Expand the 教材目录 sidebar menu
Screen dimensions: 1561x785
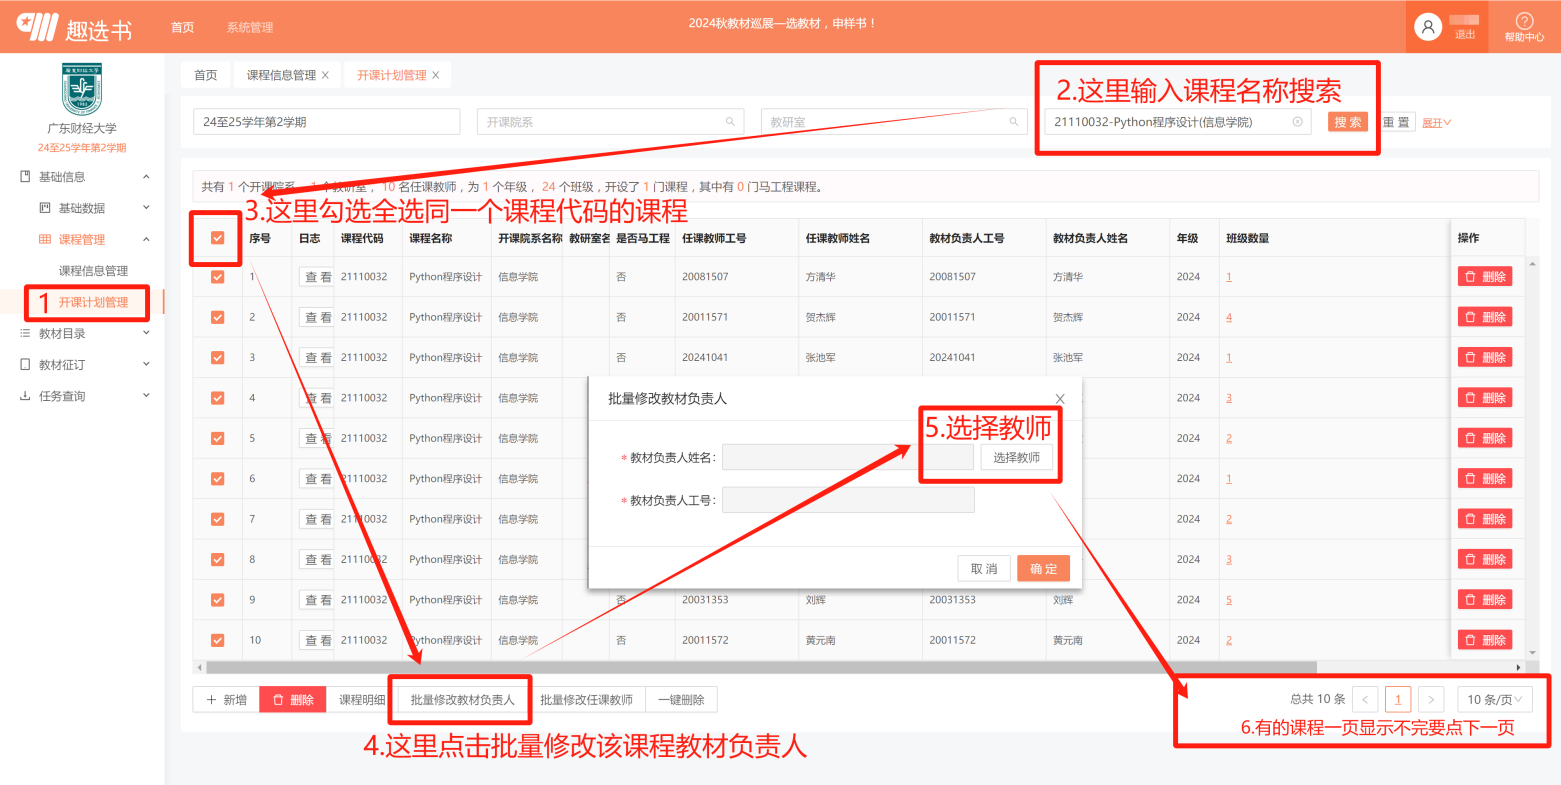(84, 334)
